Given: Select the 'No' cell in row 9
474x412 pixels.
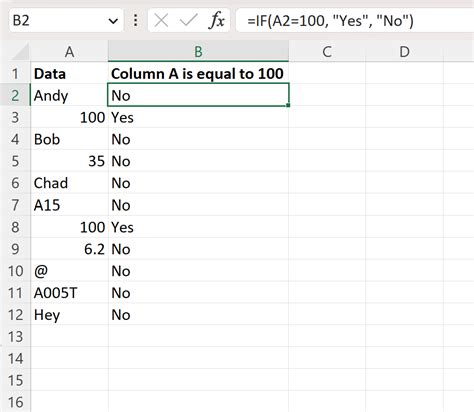Looking at the screenshot, I should (x=198, y=249).
